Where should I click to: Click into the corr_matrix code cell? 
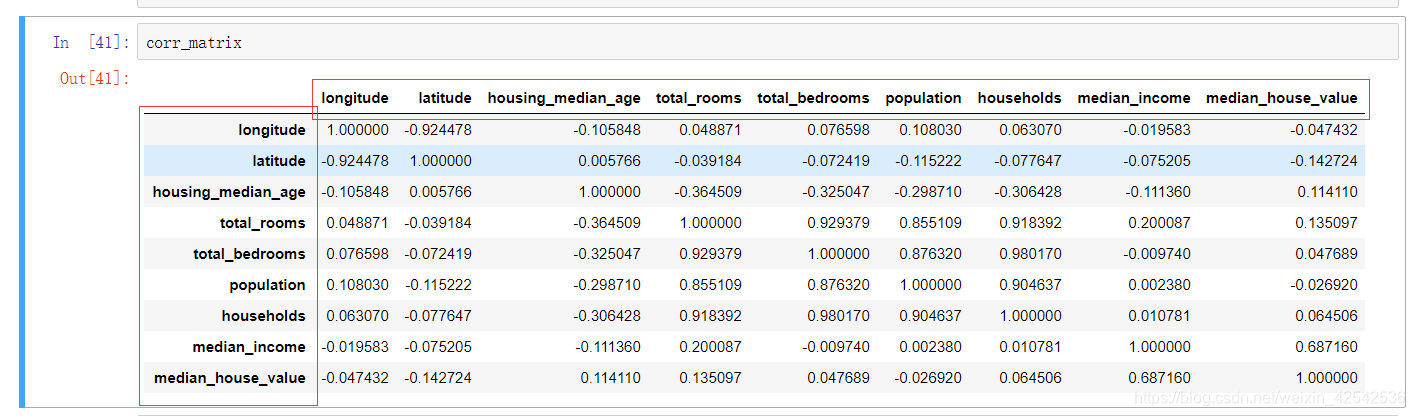[767, 42]
